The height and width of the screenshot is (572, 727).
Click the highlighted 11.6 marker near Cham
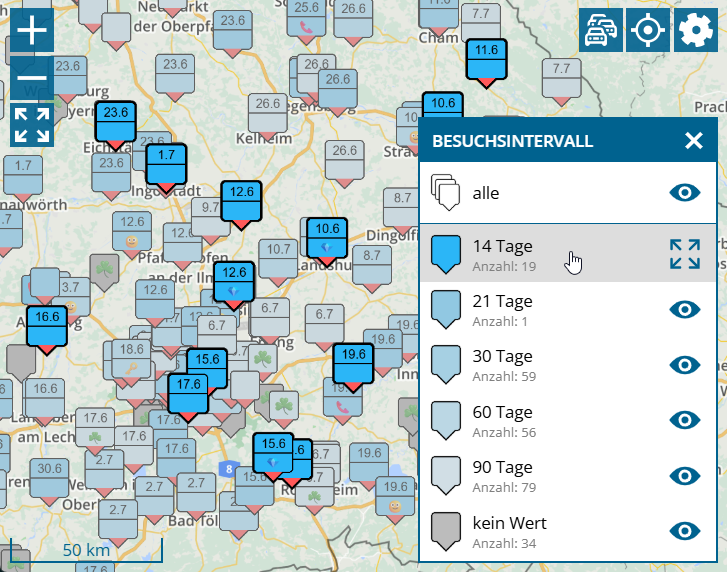tap(486, 64)
